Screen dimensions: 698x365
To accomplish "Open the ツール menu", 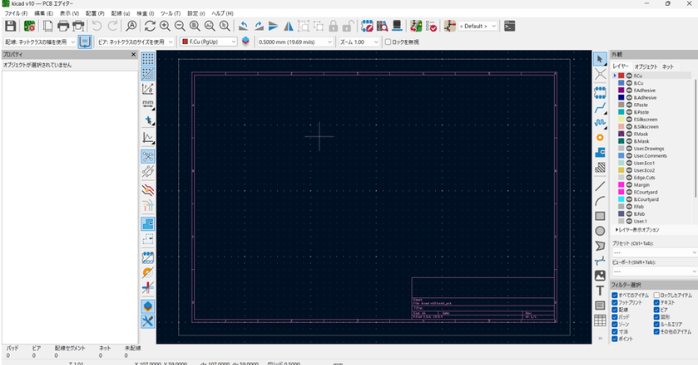I will point(170,13).
